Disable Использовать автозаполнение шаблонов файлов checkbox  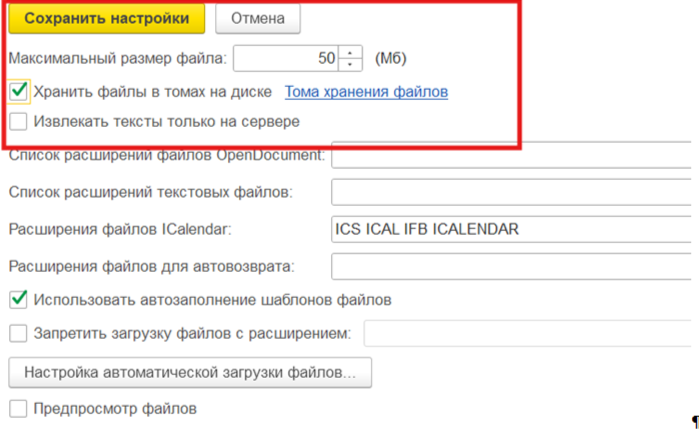click(18, 299)
